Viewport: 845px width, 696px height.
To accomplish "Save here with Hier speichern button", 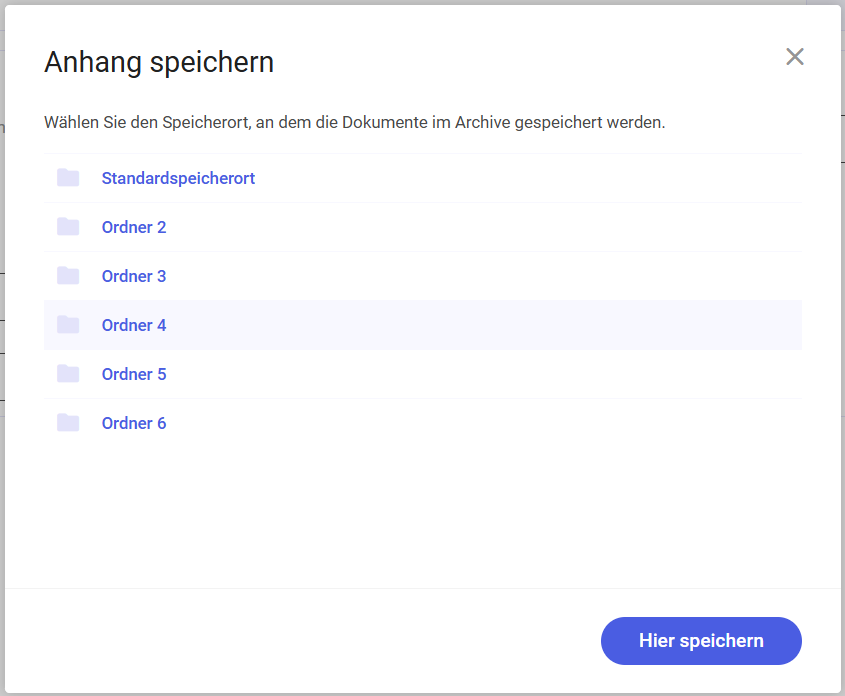I will tap(701, 641).
